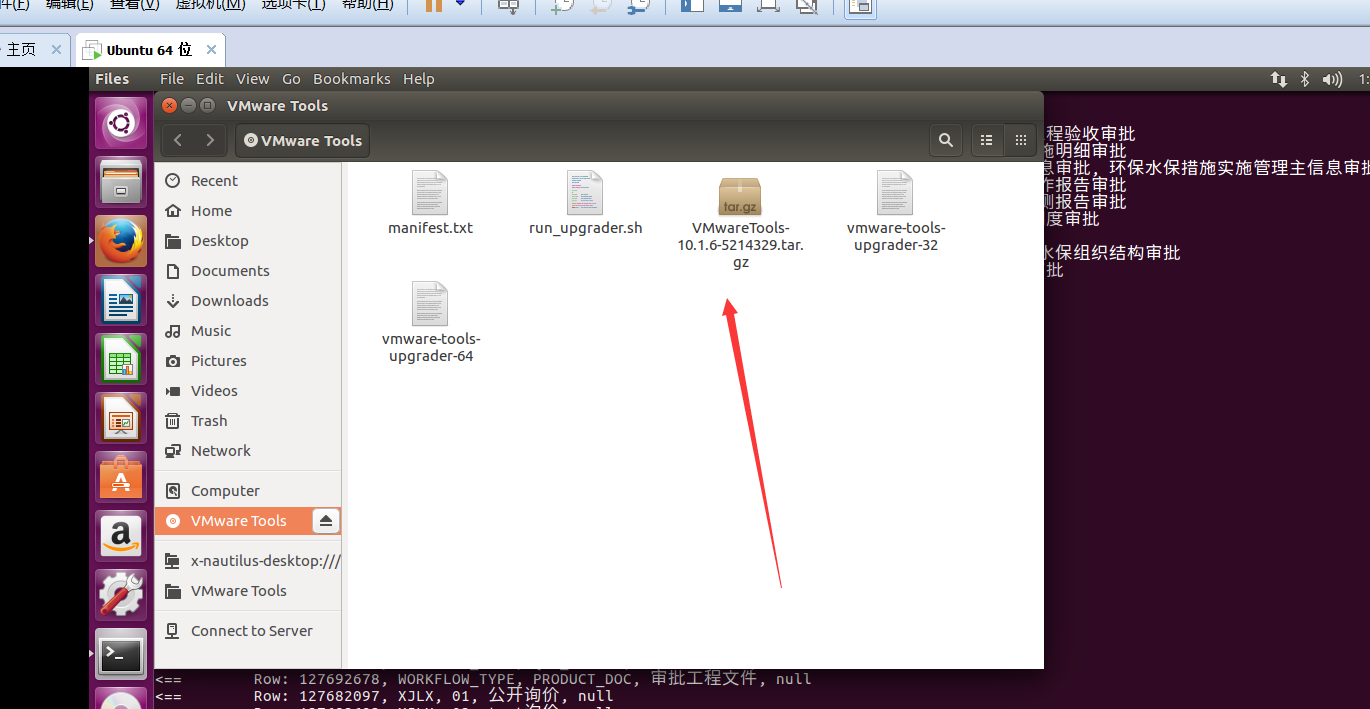This screenshot has width=1370, height=709.
Task: Click Connect to Server in sidebar
Action: click(x=248, y=631)
